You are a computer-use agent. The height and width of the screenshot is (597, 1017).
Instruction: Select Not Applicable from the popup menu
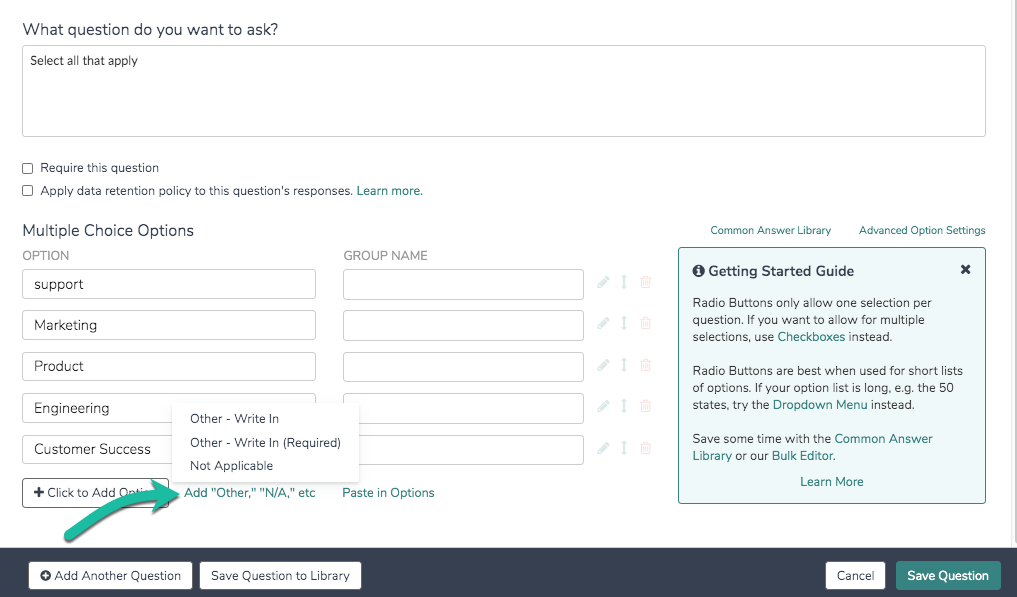(232, 466)
